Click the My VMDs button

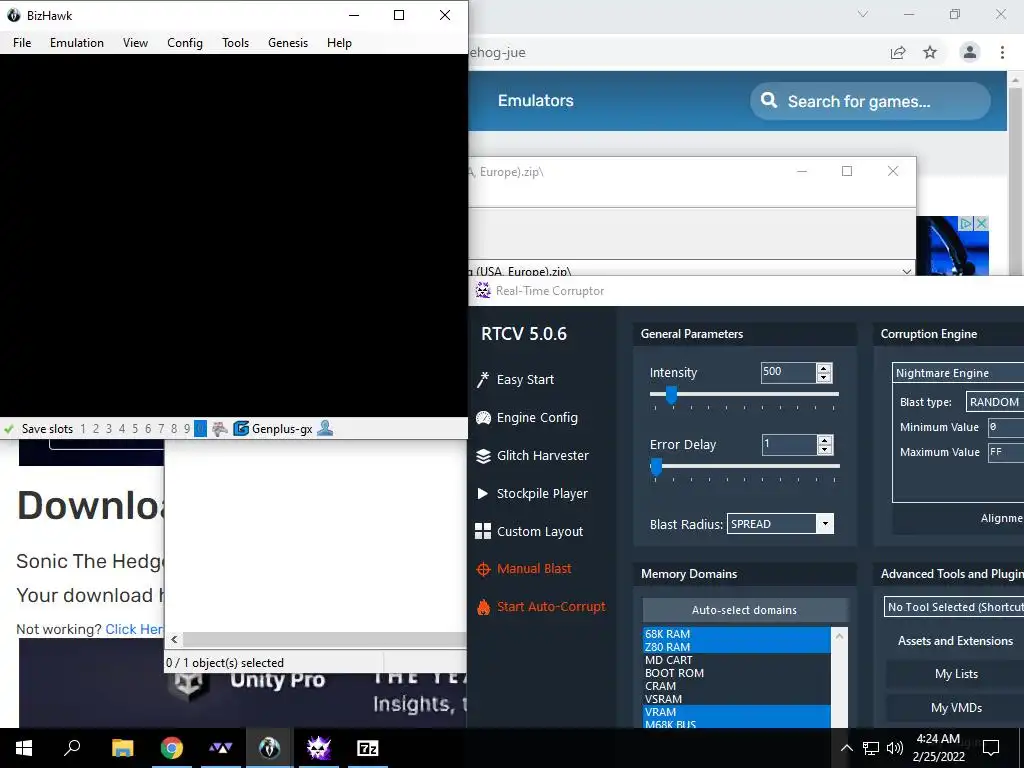tap(956, 708)
